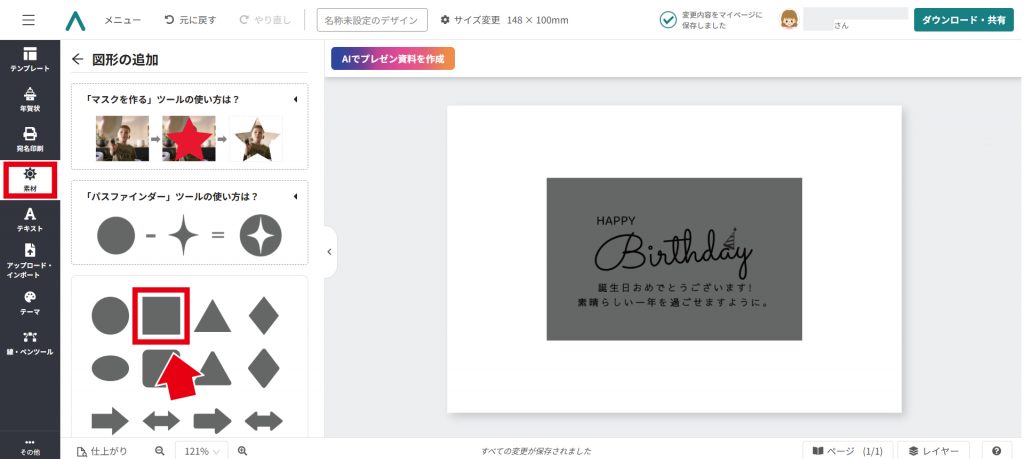This screenshot has width=1024, height=459.
Task: Open the テーマ palette panel
Action: pyautogui.click(x=30, y=302)
